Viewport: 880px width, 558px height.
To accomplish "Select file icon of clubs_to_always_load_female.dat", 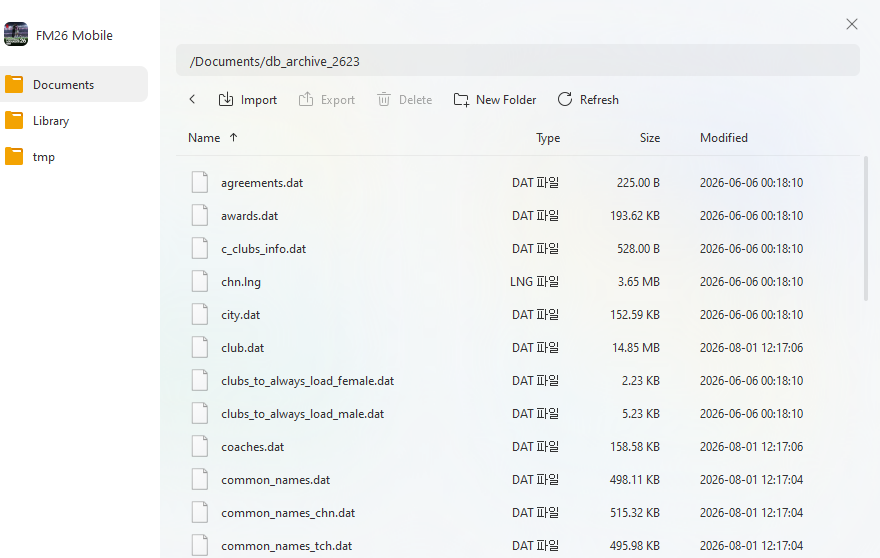I will (200, 380).
